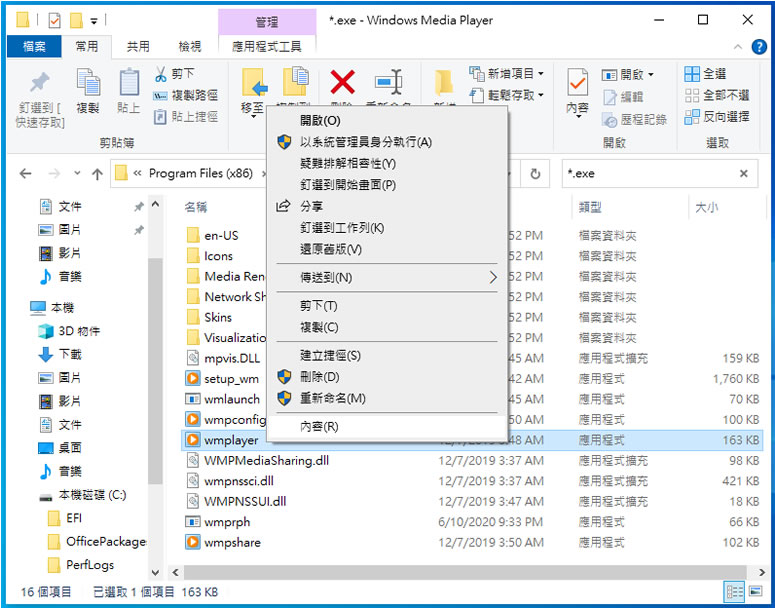Click the Pin to Quick access icon

(x=40, y=83)
